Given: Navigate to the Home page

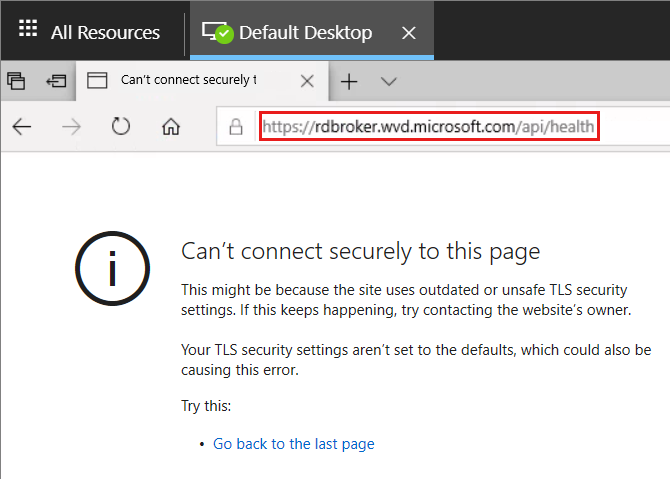Looking at the screenshot, I should pos(171,127).
